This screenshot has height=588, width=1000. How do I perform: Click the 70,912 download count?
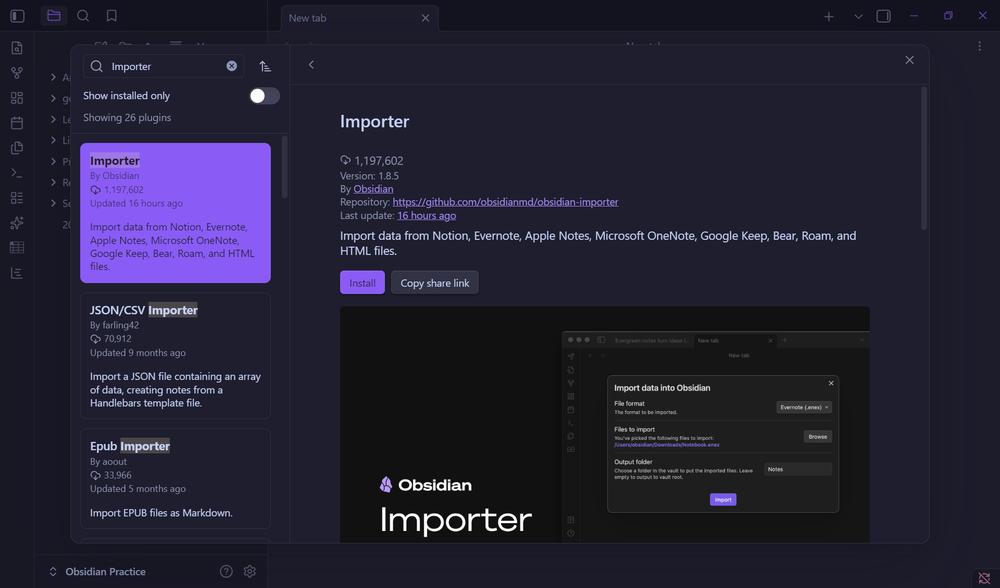coord(117,339)
